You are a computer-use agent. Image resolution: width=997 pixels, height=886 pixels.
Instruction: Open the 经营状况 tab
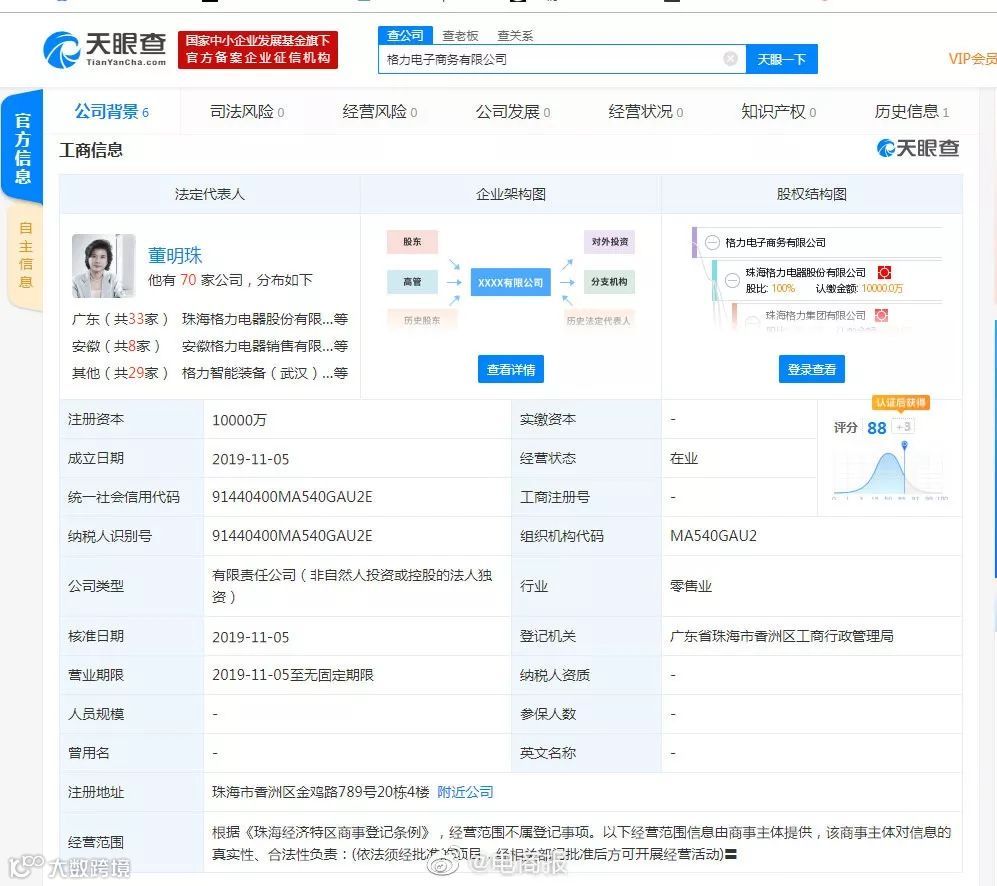(645, 112)
